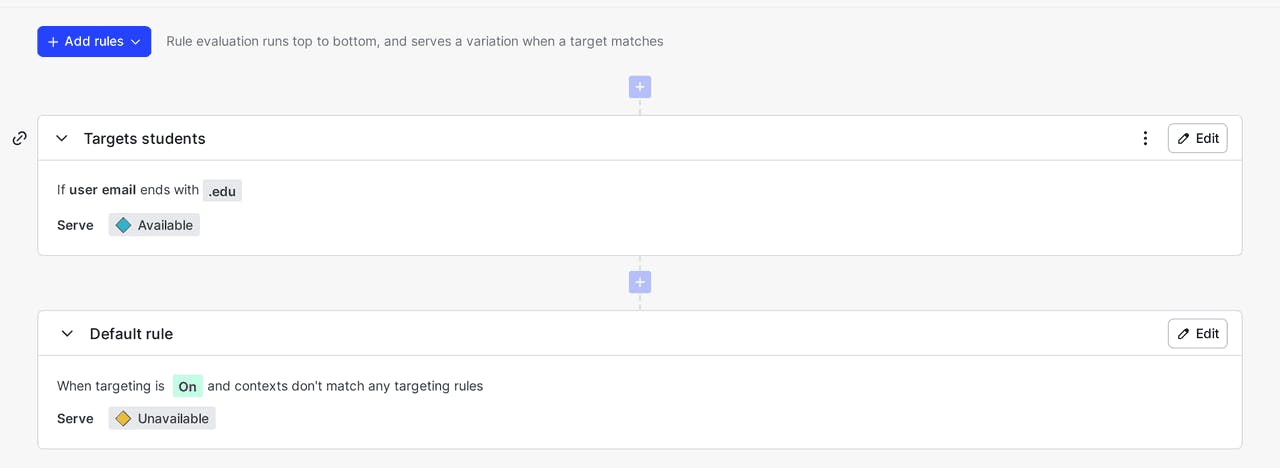Click the Serve label in Default rule
Image resolution: width=1280 pixels, height=468 pixels.
point(75,419)
